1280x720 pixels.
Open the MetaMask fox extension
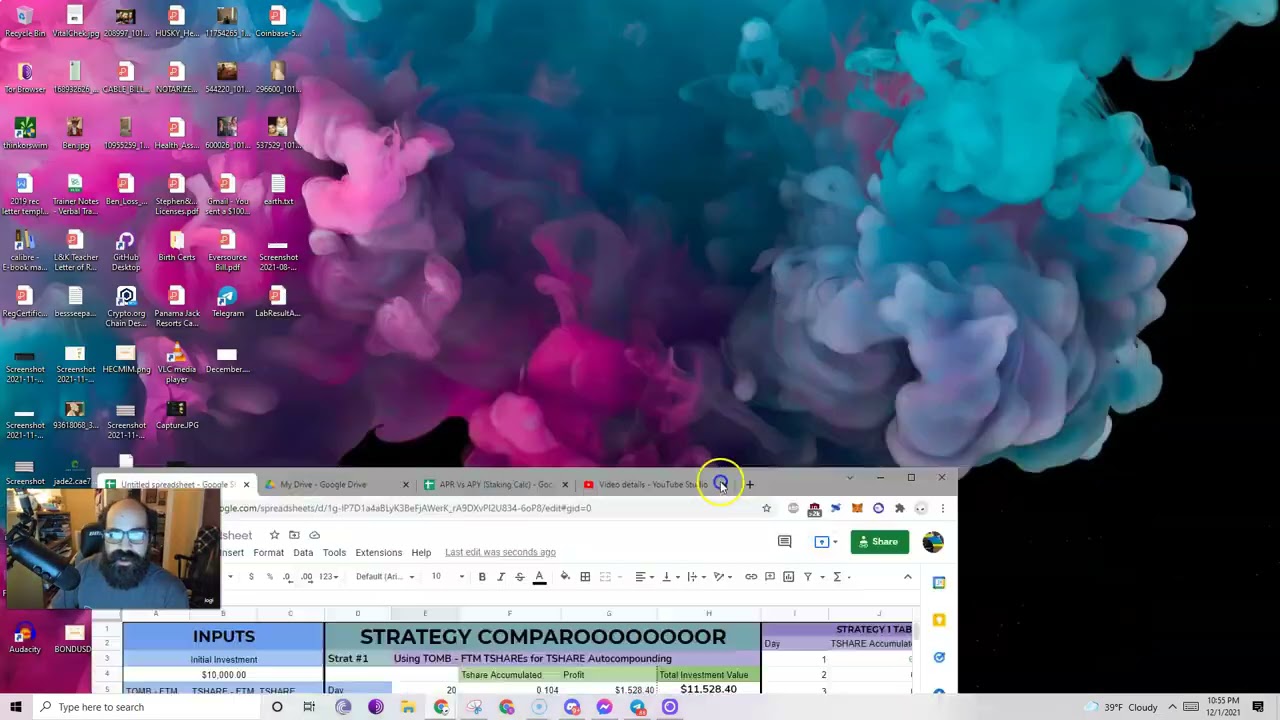(857, 508)
